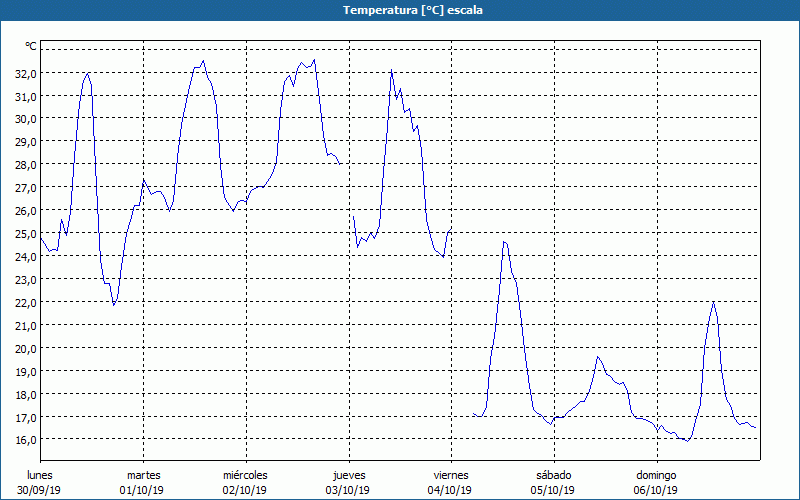Click the 27,0 value on temperature axis

pyautogui.click(x=26, y=188)
